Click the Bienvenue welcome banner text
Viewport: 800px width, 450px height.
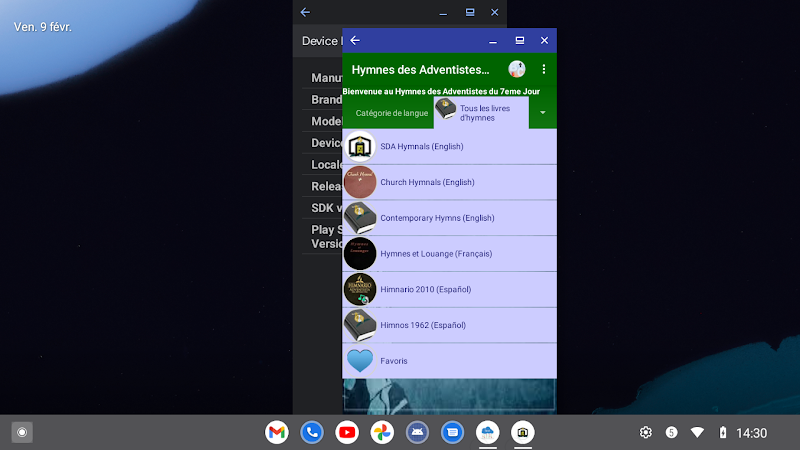pyautogui.click(x=441, y=91)
